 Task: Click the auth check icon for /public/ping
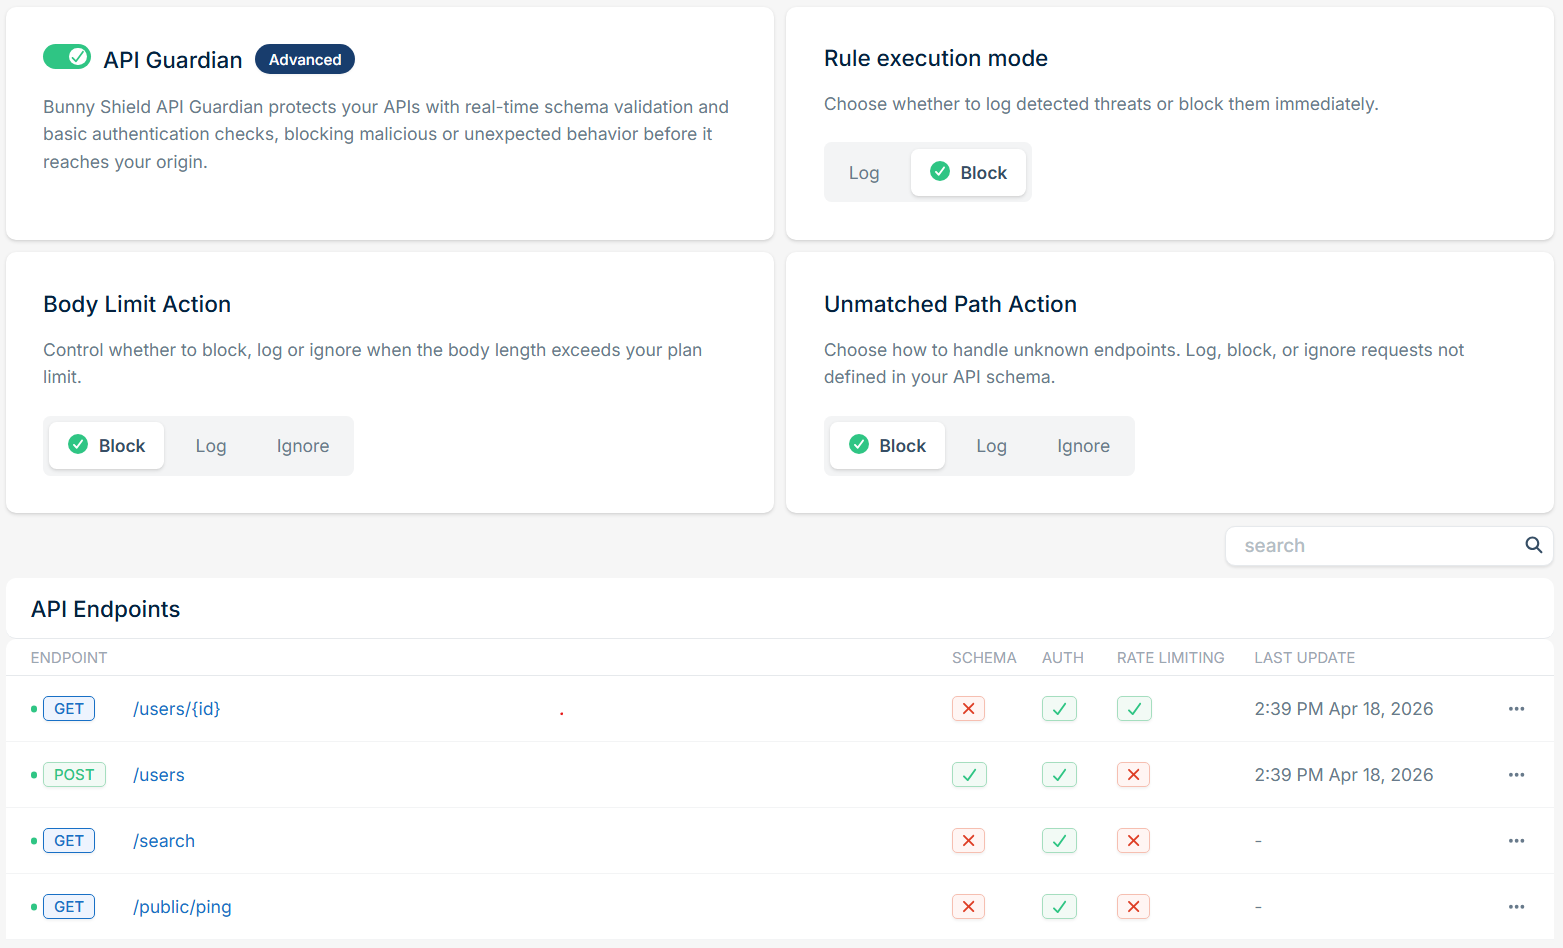1059,907
